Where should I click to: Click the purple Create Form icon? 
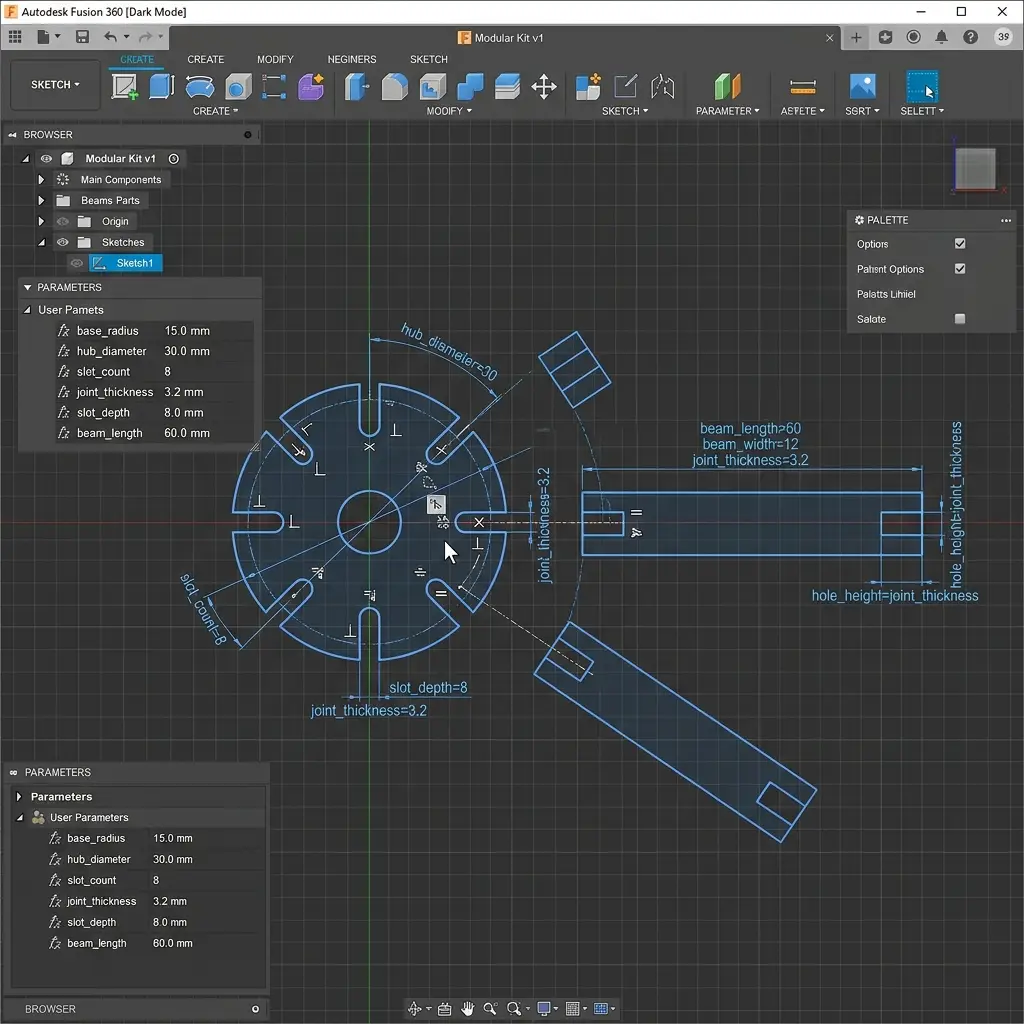[x=312, y=86]
